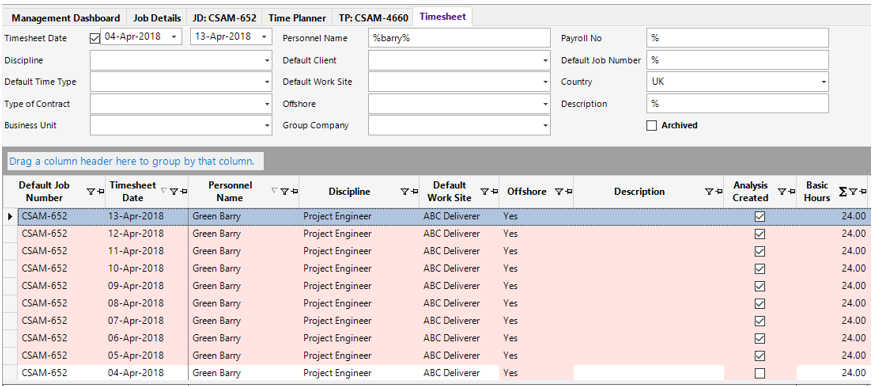Expand the Default Time Type dropdown
Screen dimensions: 872x386
point(267,82)
